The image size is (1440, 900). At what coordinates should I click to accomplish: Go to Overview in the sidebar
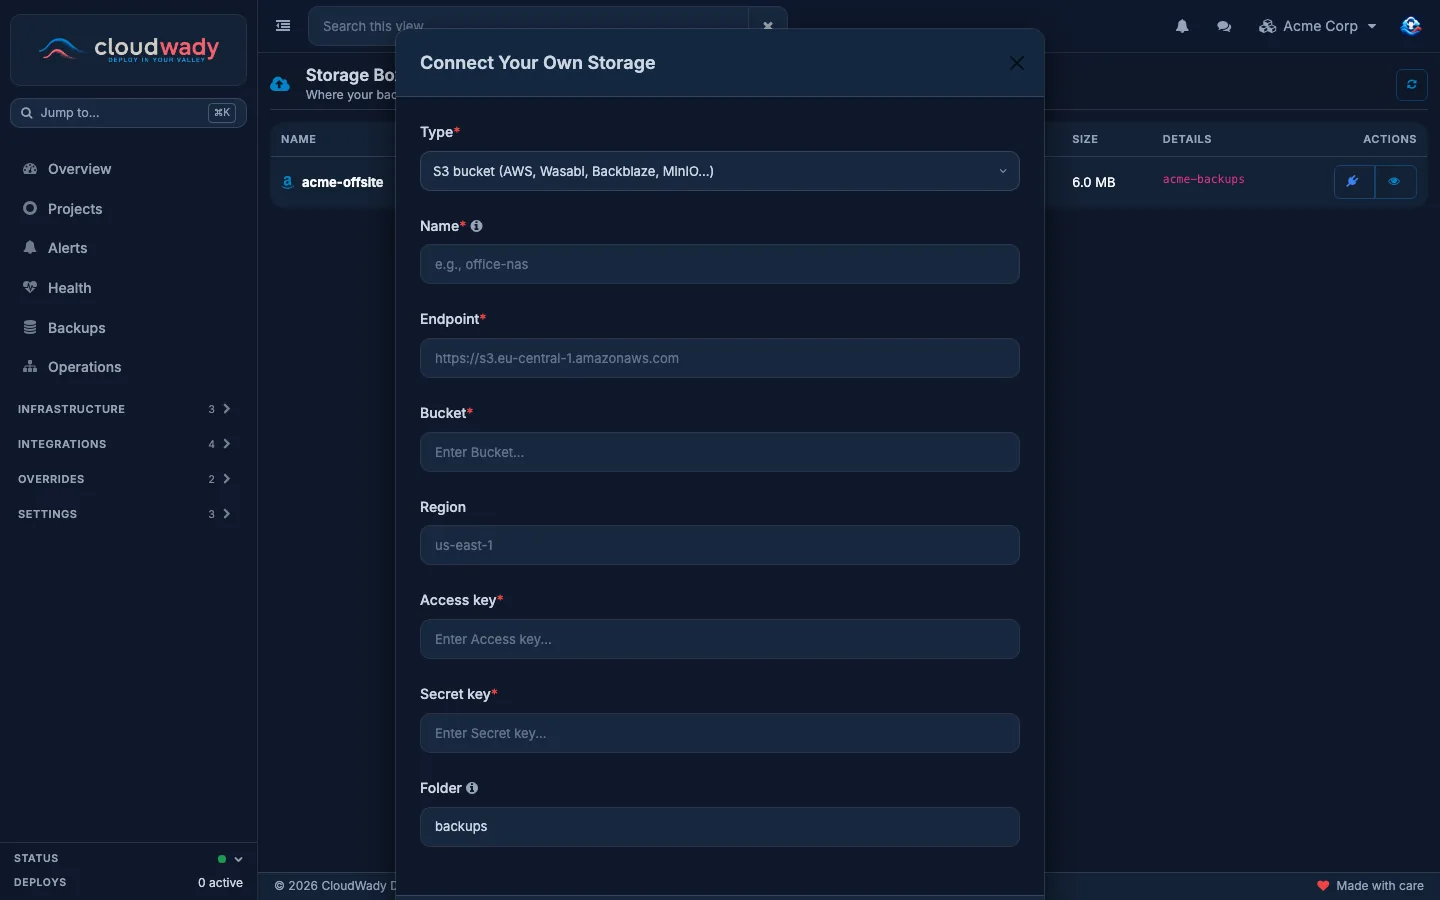click(x=128, y=169)
